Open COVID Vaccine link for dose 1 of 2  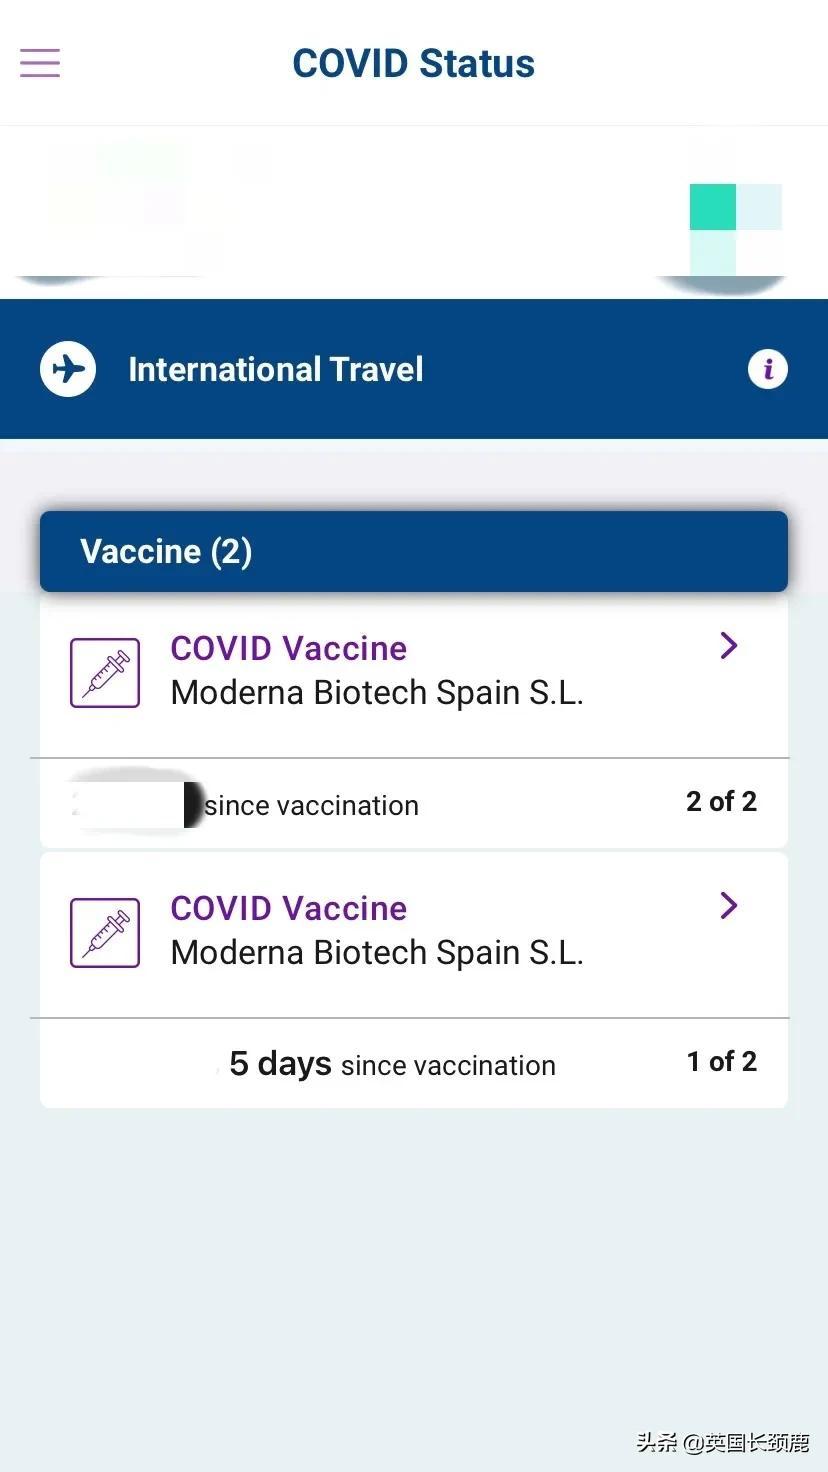point(288,908)
